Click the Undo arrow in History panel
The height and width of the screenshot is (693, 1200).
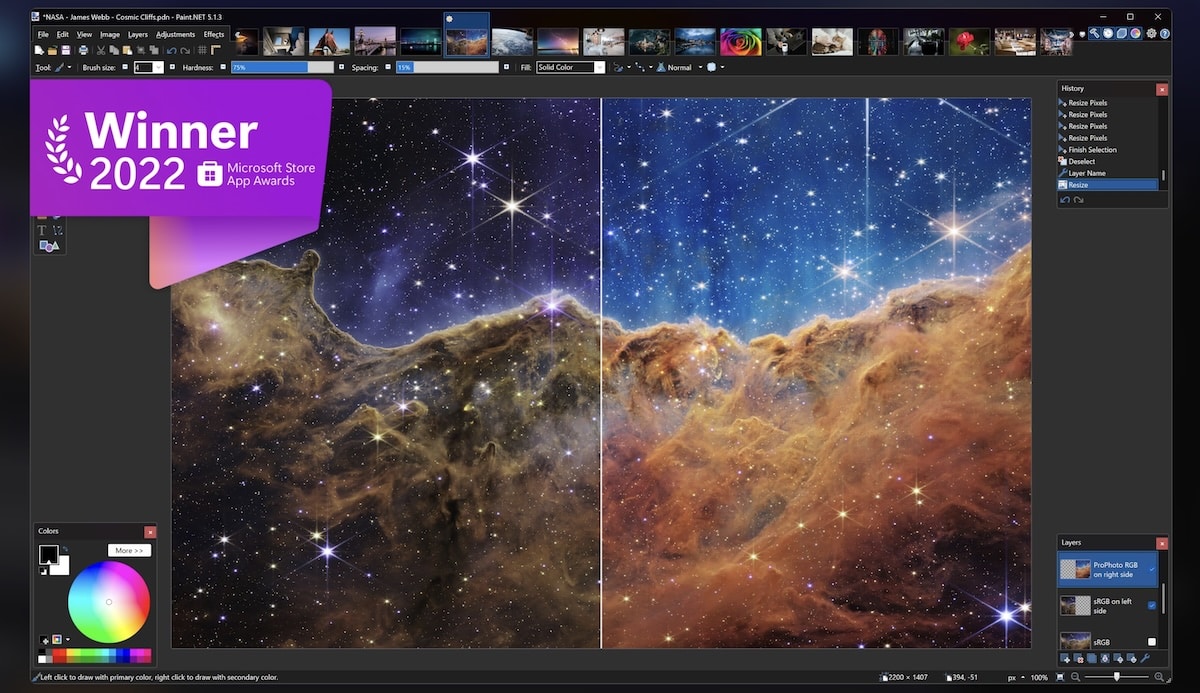(1065, 199)
